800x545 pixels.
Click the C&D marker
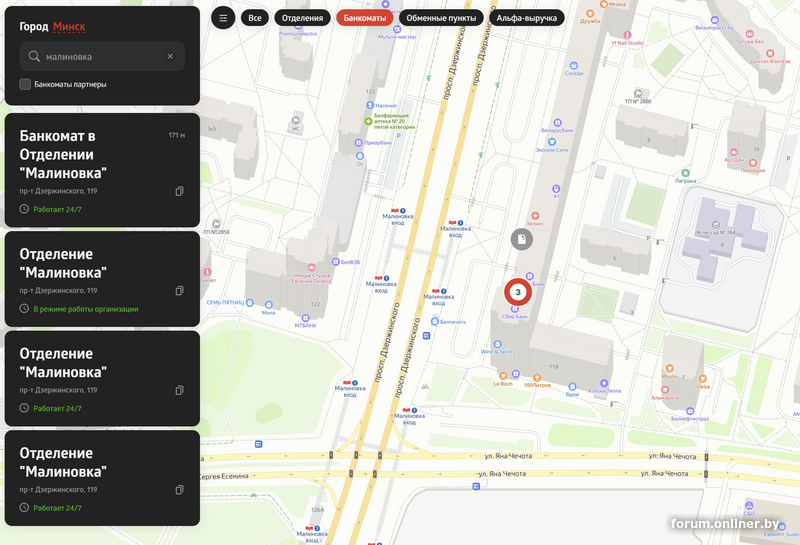click(749, 506)
